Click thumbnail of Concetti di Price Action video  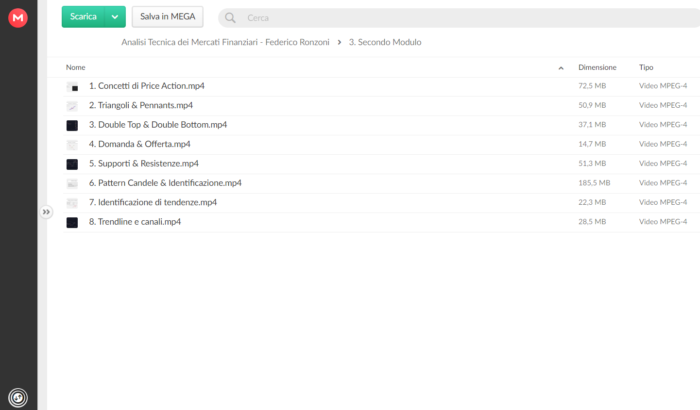point(72,87)
